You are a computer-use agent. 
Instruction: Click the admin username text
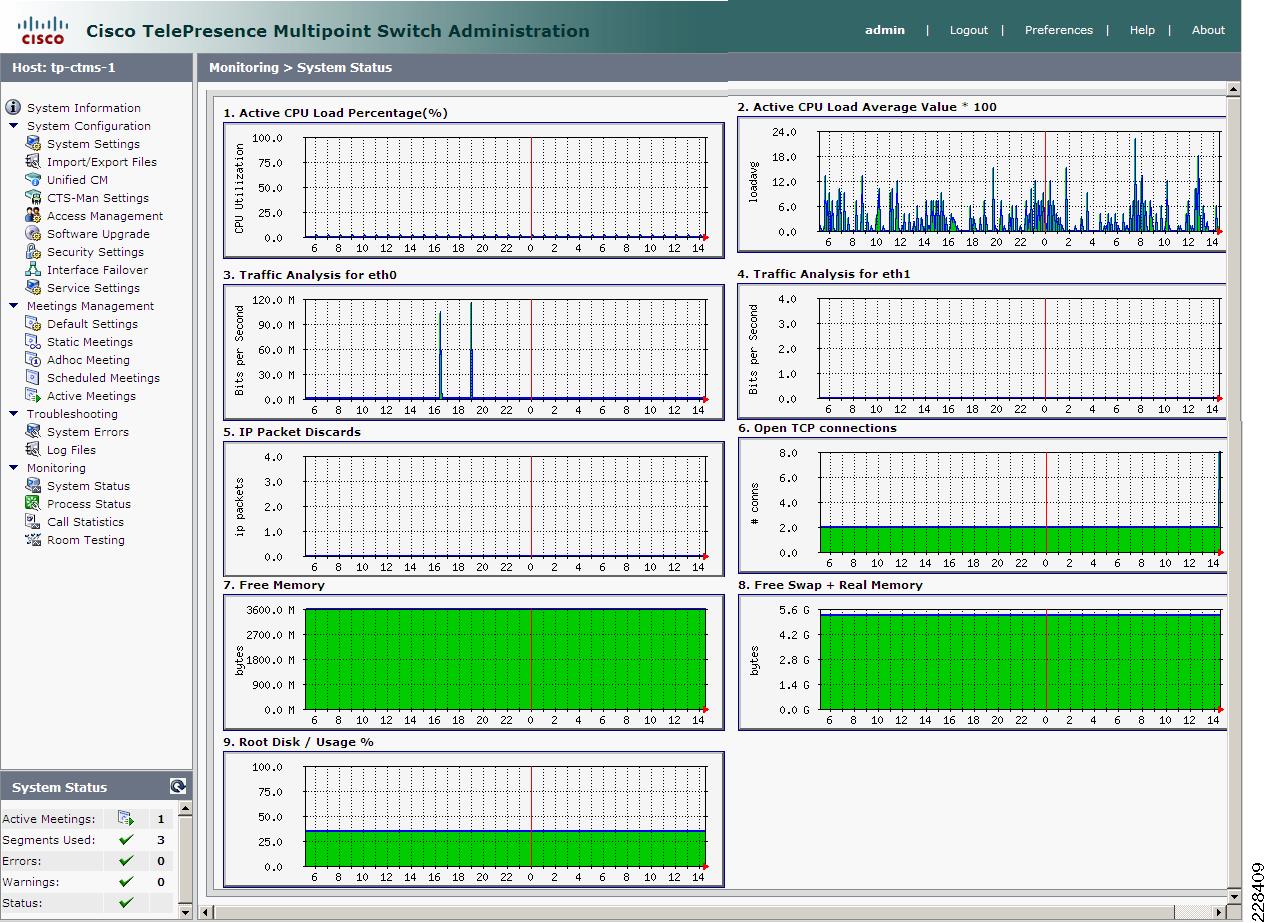pyautogui.click(x=885, y=30)
